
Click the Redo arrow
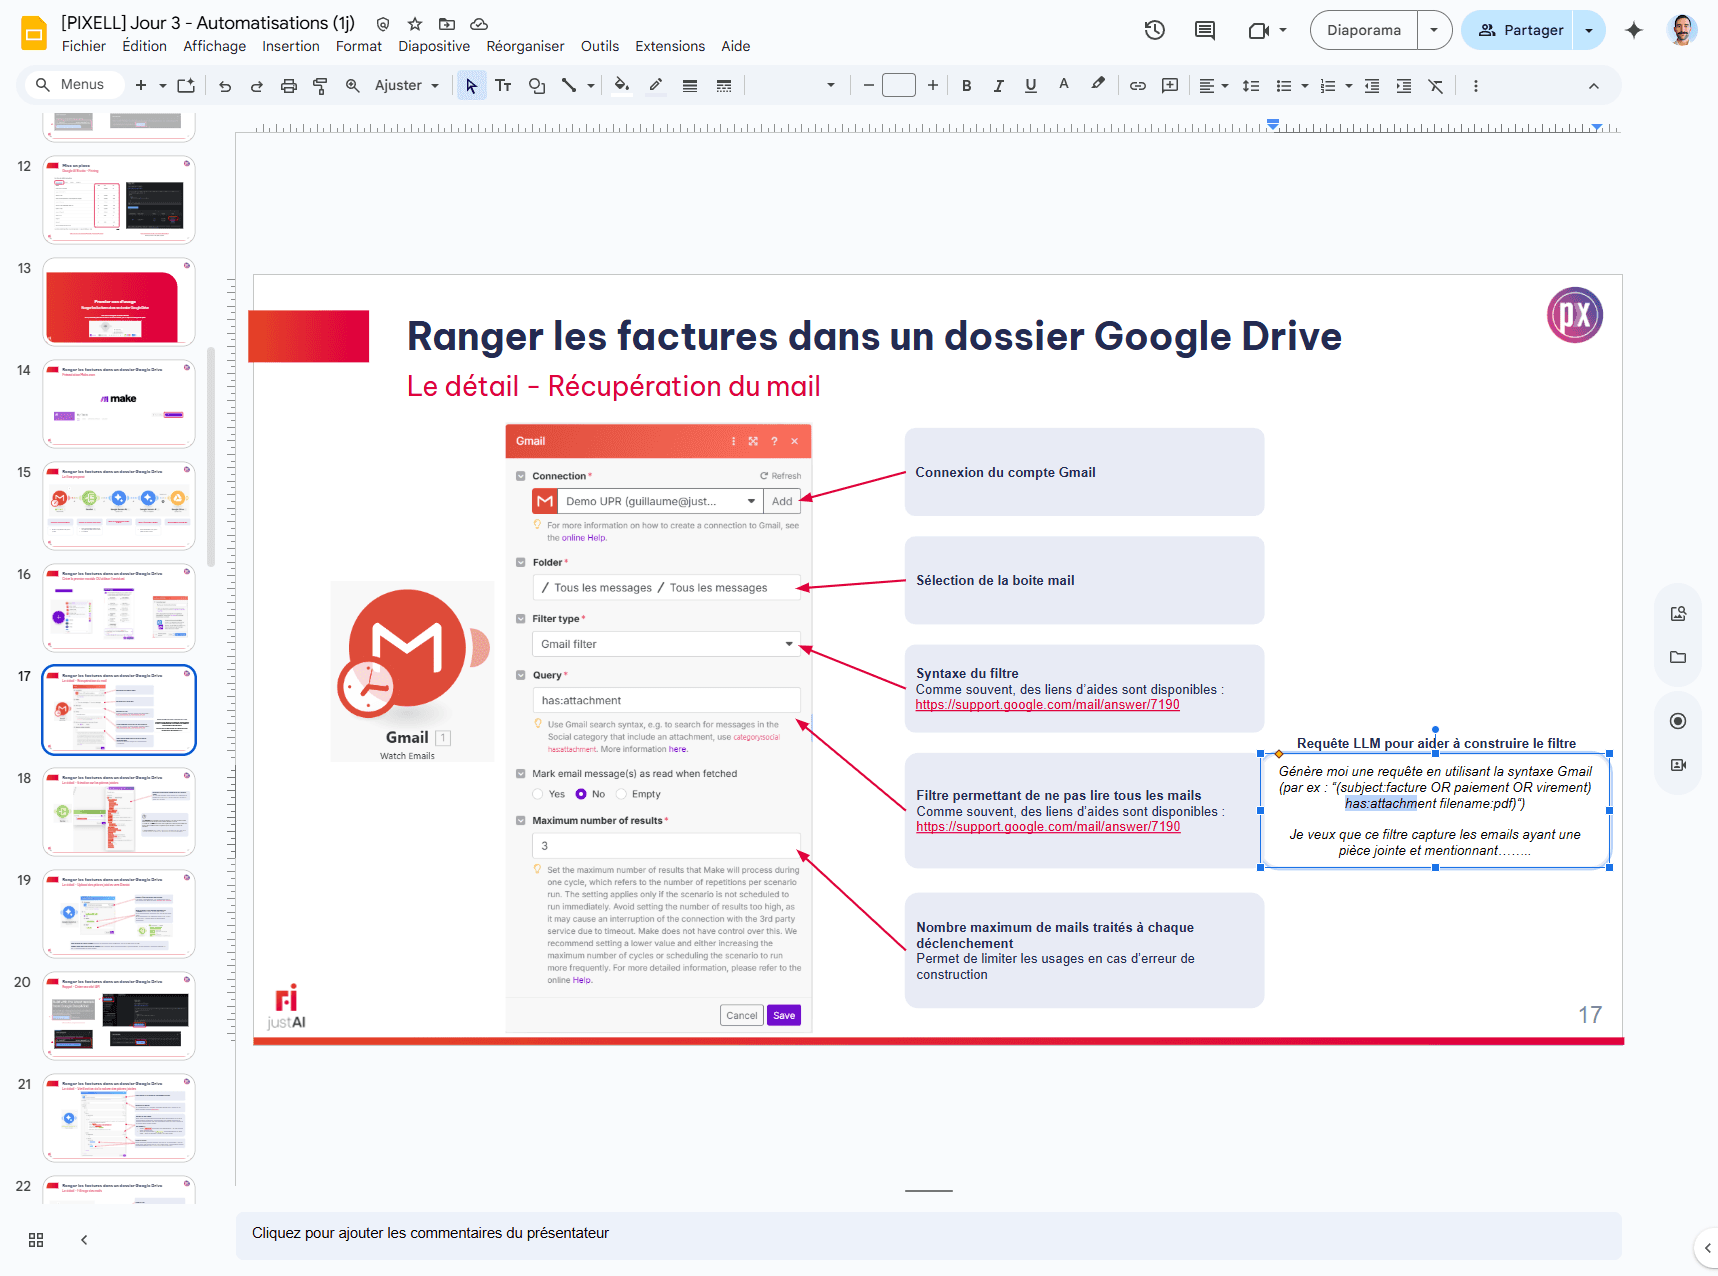[x=257, y=86]
